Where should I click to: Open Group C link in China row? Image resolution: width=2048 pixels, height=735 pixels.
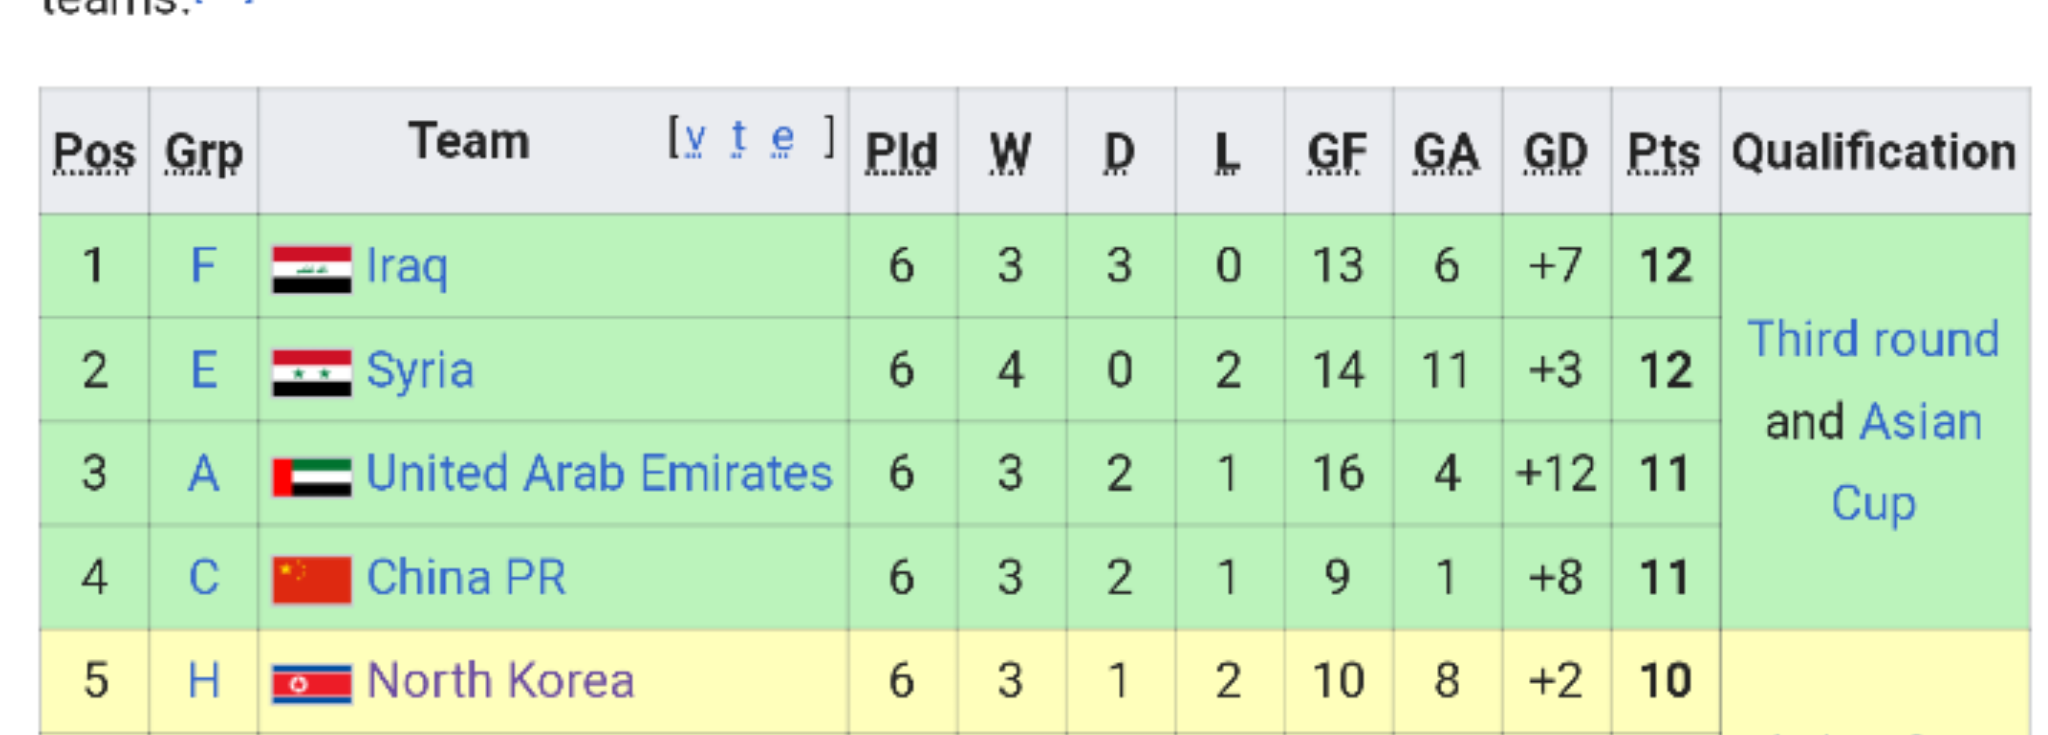click(203, 578)
